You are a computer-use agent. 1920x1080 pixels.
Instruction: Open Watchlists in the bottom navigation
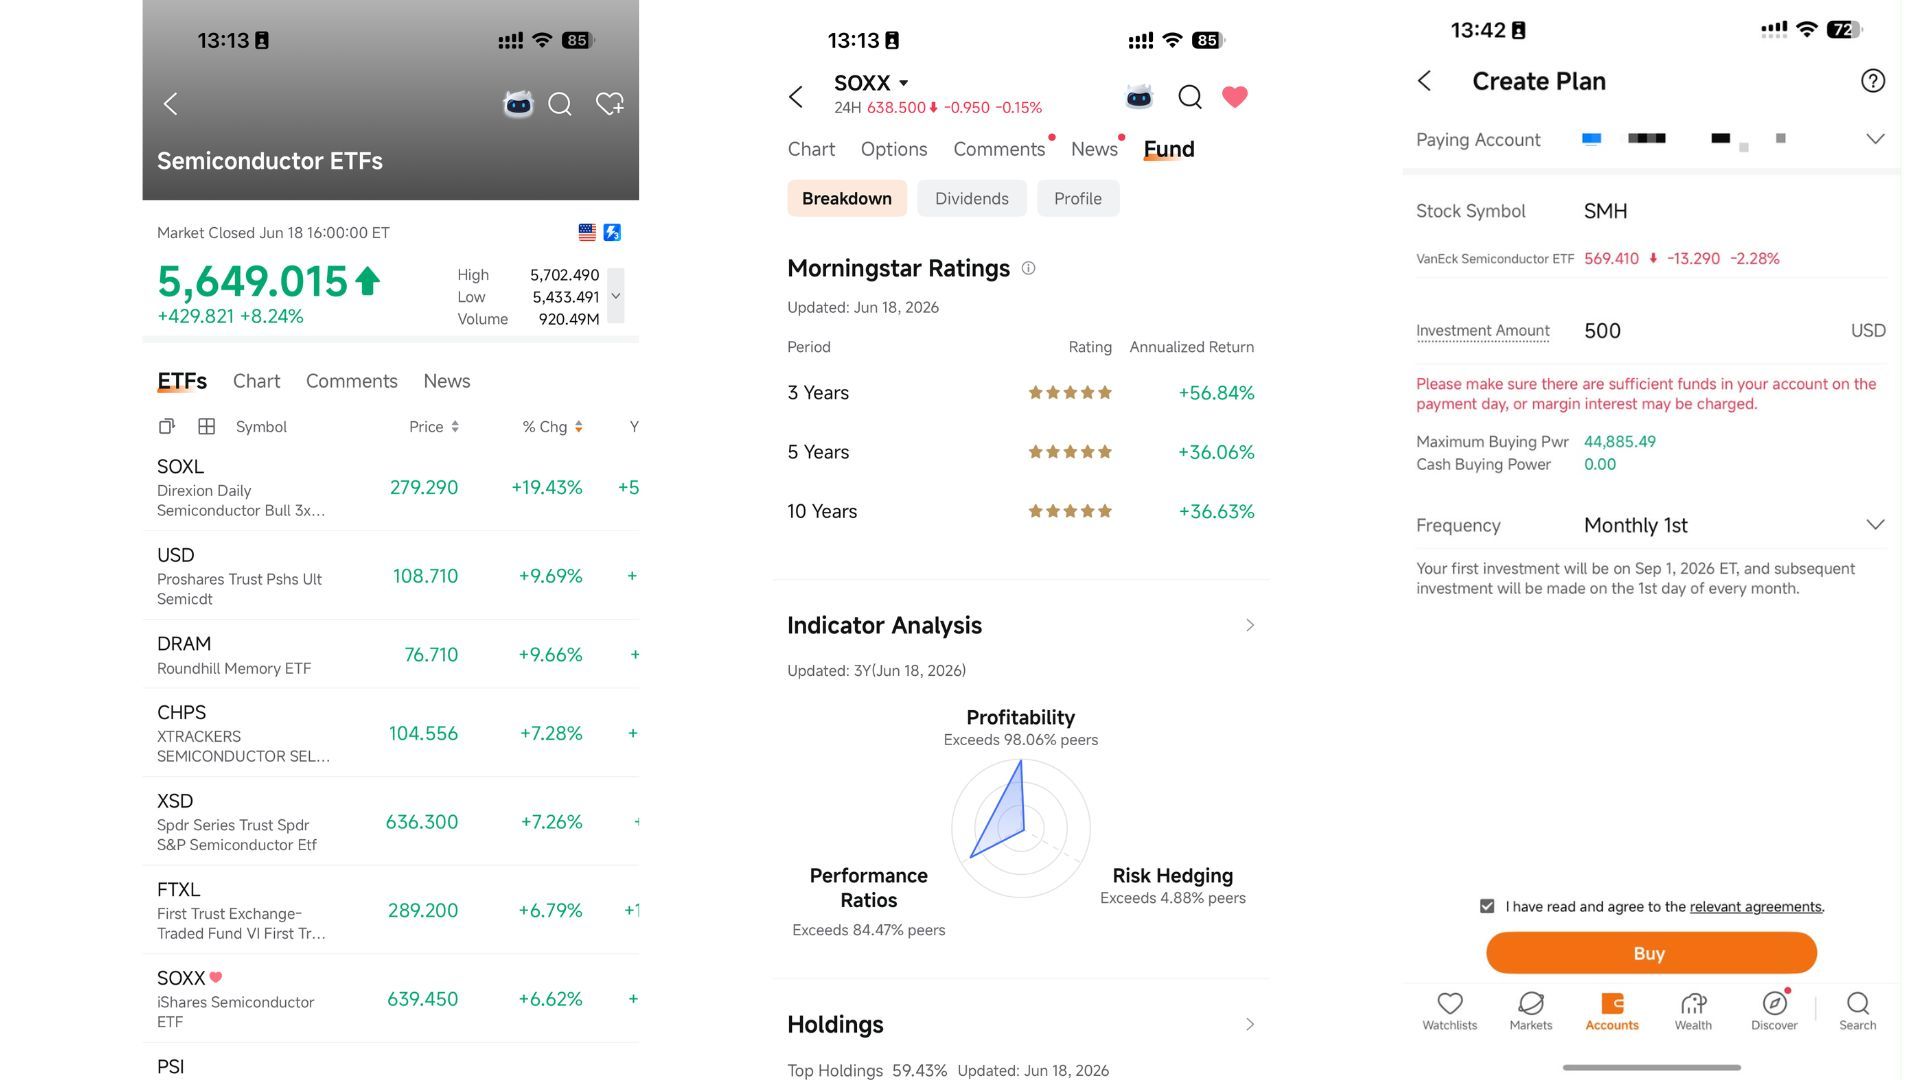coord(1450,1011)
